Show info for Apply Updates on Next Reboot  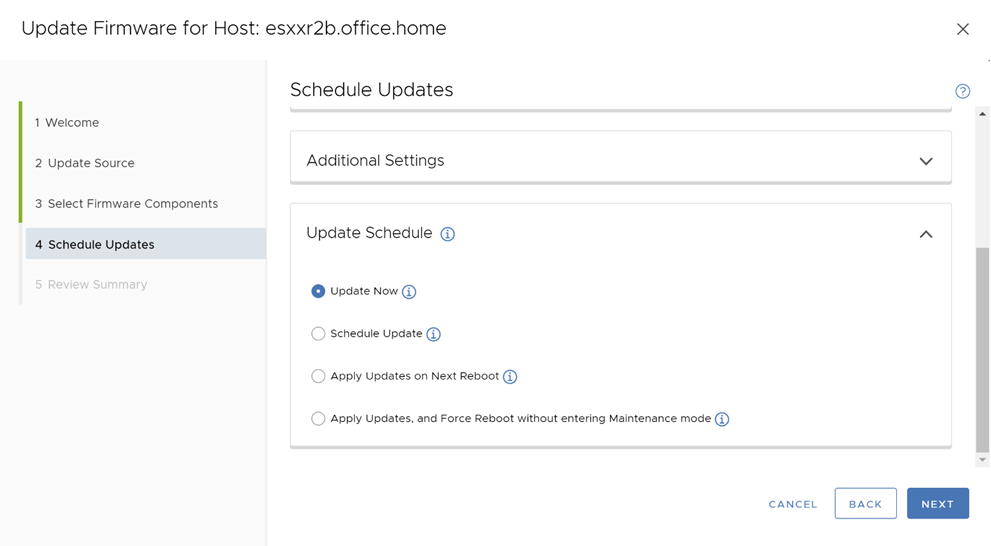(510, 377)
